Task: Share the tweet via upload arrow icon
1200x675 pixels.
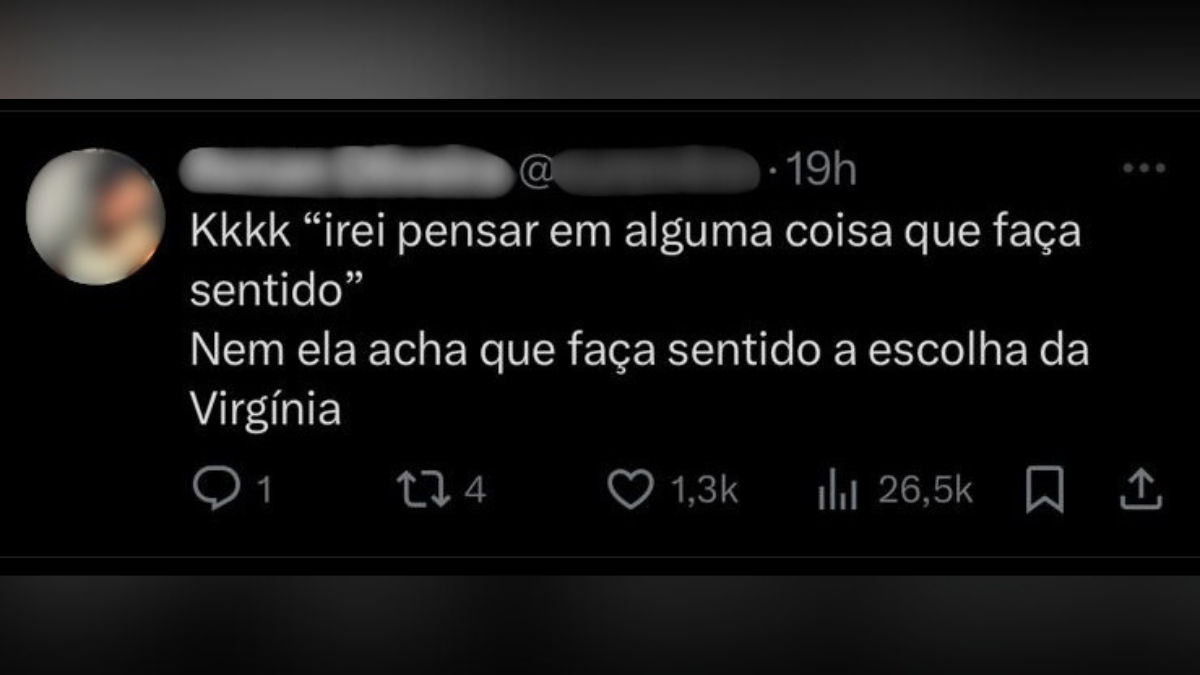Action: click(x=1139, y=490)
